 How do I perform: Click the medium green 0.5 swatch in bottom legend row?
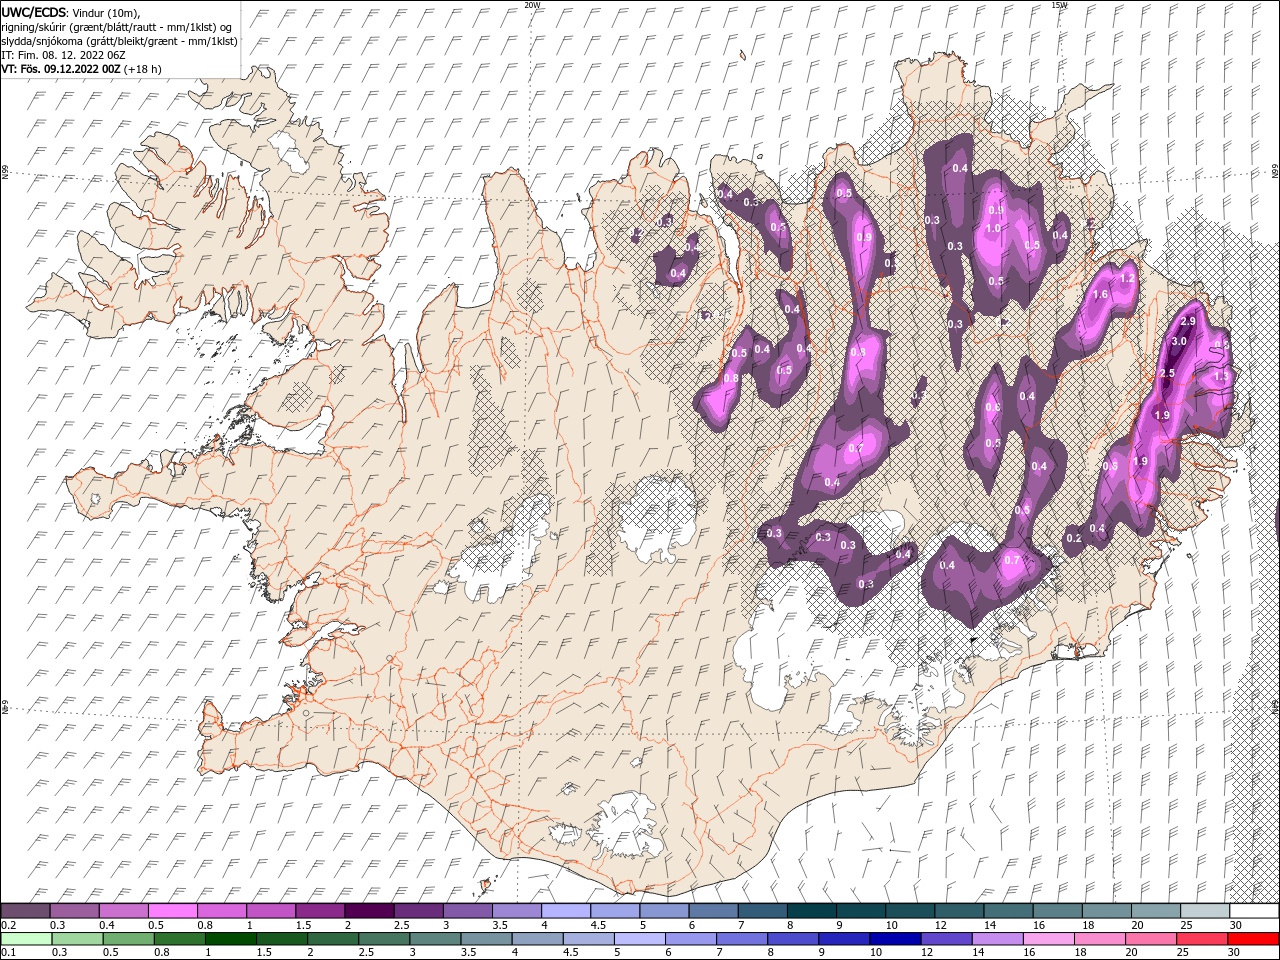point(128,939)
